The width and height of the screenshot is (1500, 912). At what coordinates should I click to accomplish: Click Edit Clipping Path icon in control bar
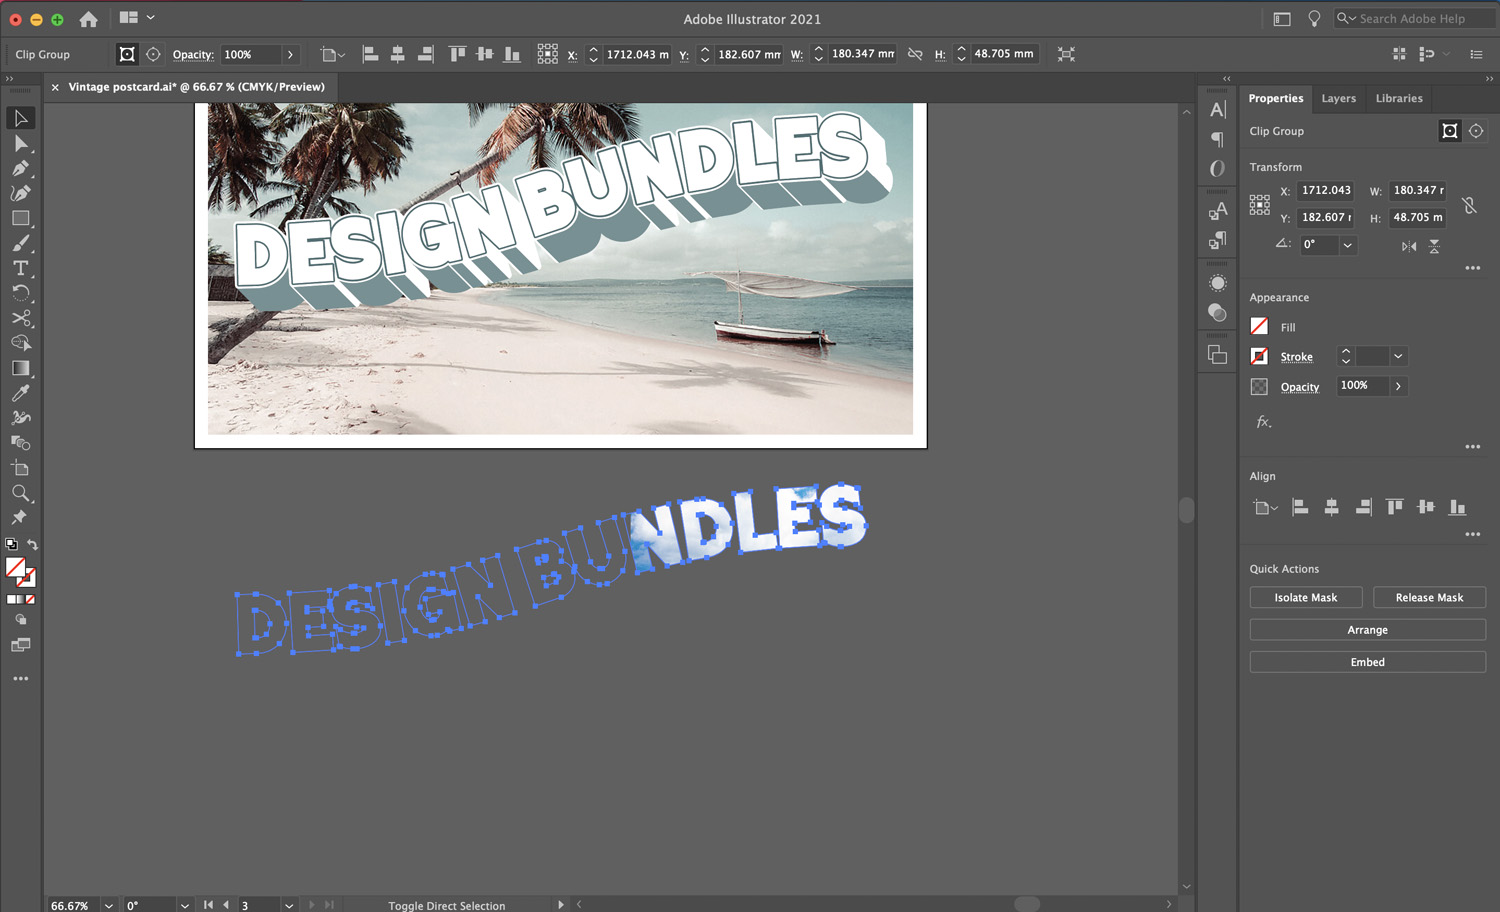point(127,54)
